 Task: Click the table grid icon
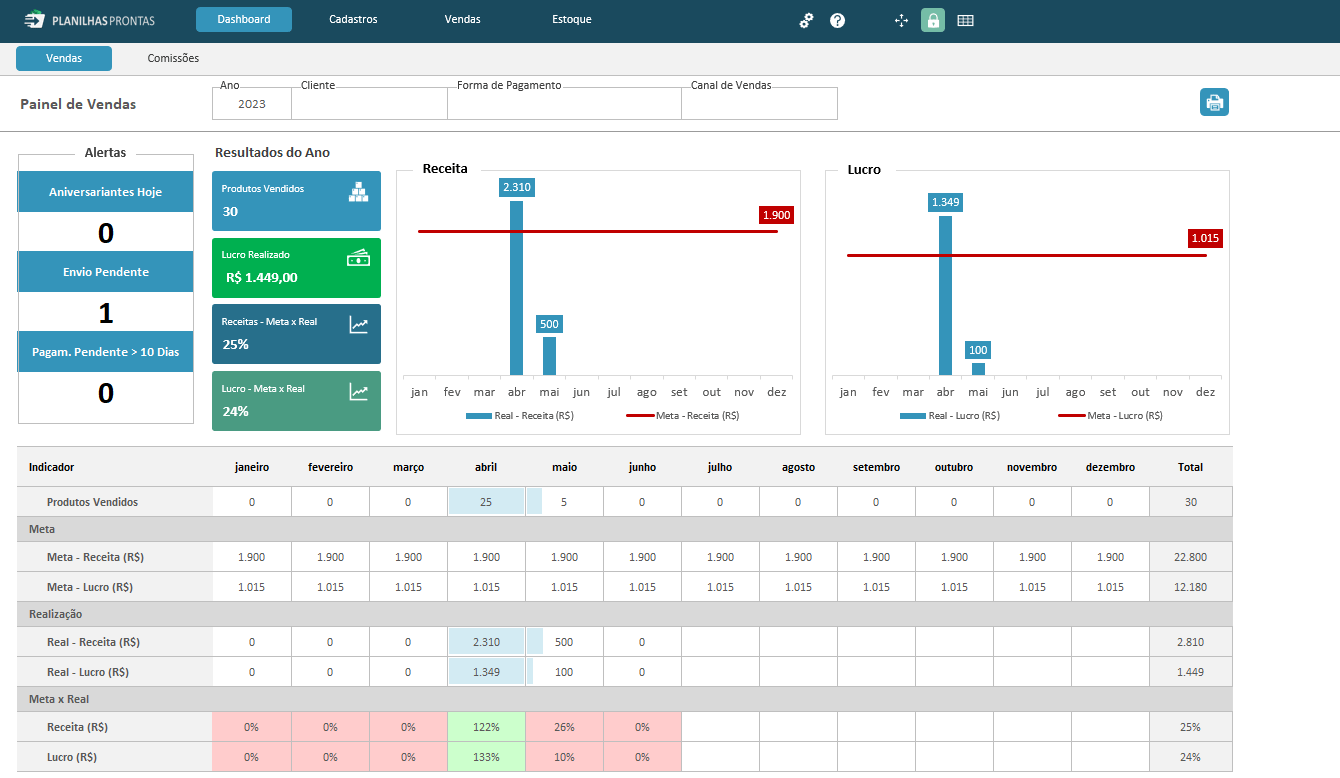coord(965,20)
